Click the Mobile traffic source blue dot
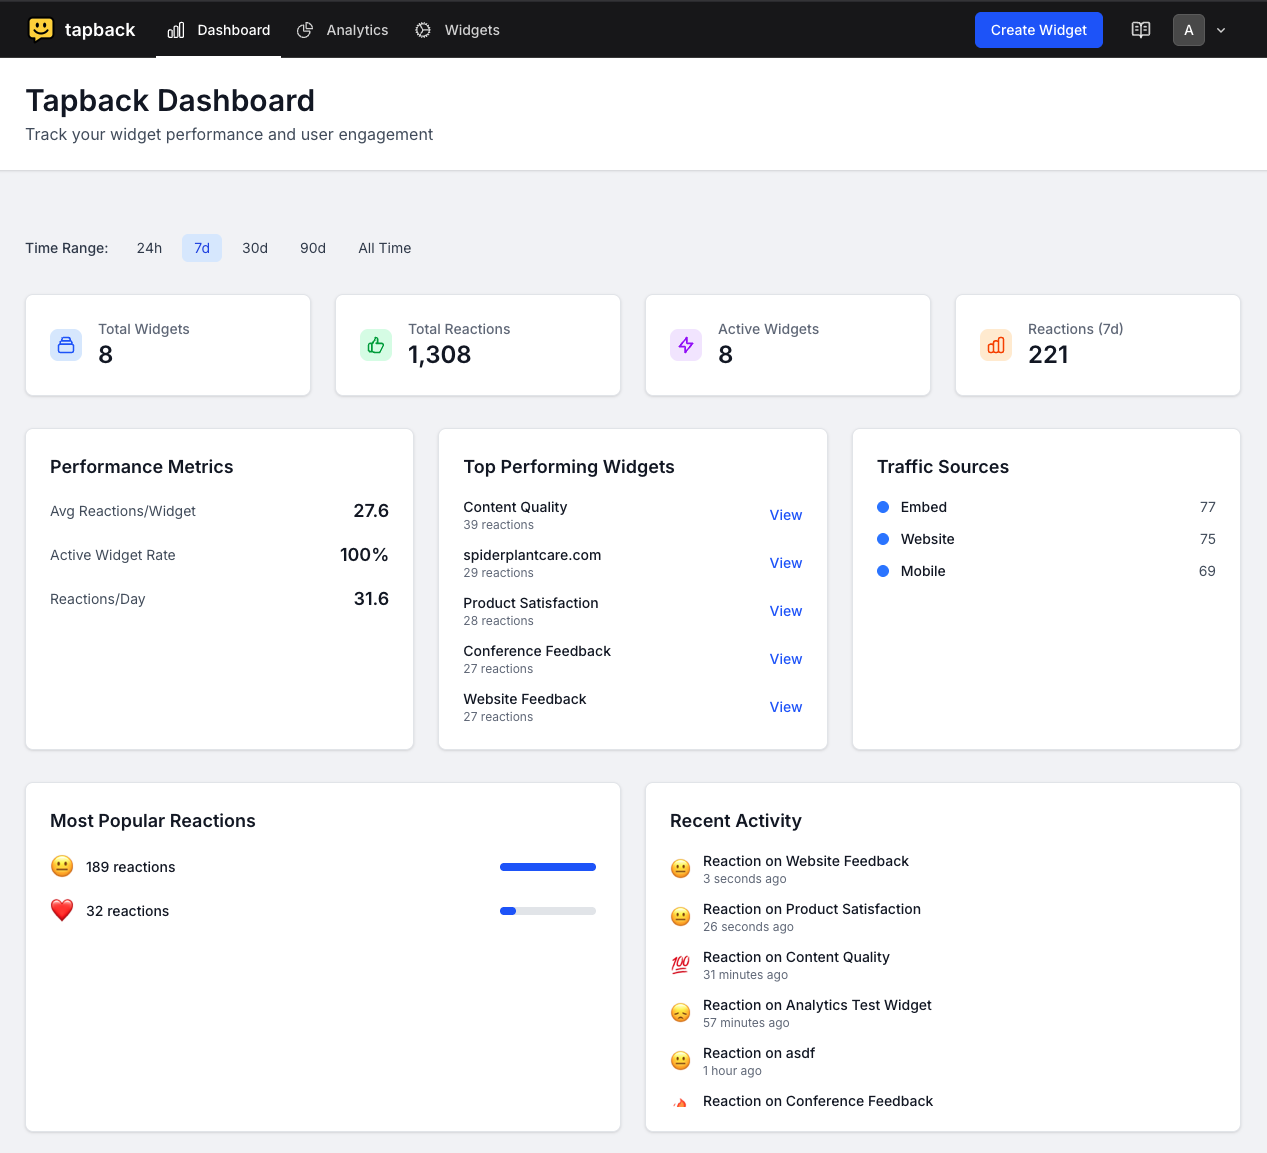This screenshot has height=1153, width=1267. click(x=883, y=571)
